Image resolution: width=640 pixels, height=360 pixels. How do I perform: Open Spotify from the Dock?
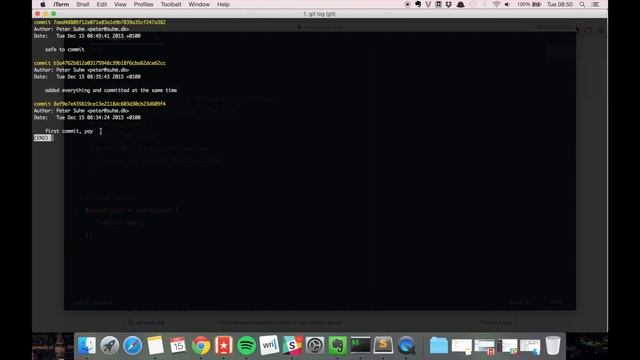[x=246, y=345]
